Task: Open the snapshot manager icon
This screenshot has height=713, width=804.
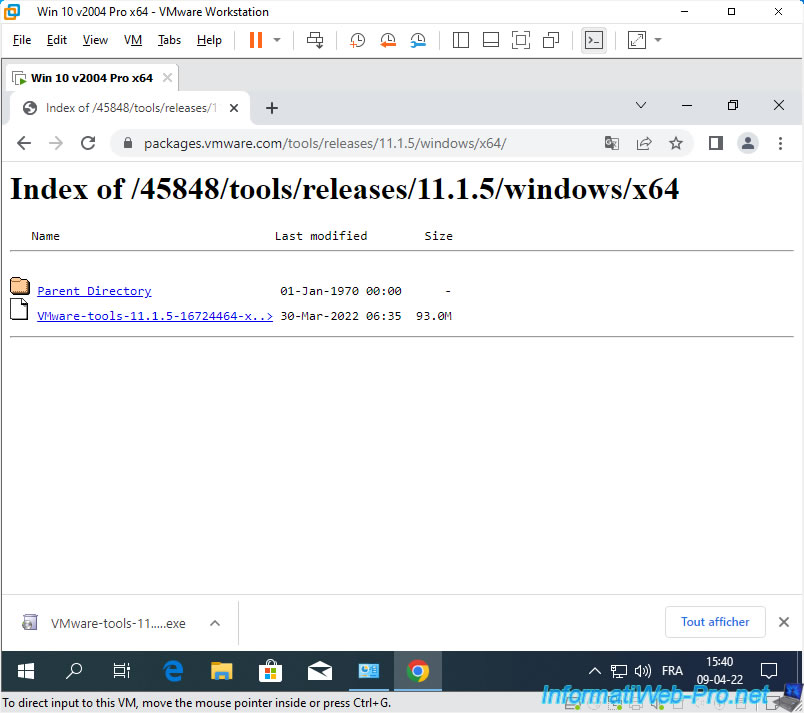Action: click(x=418, y=40)
